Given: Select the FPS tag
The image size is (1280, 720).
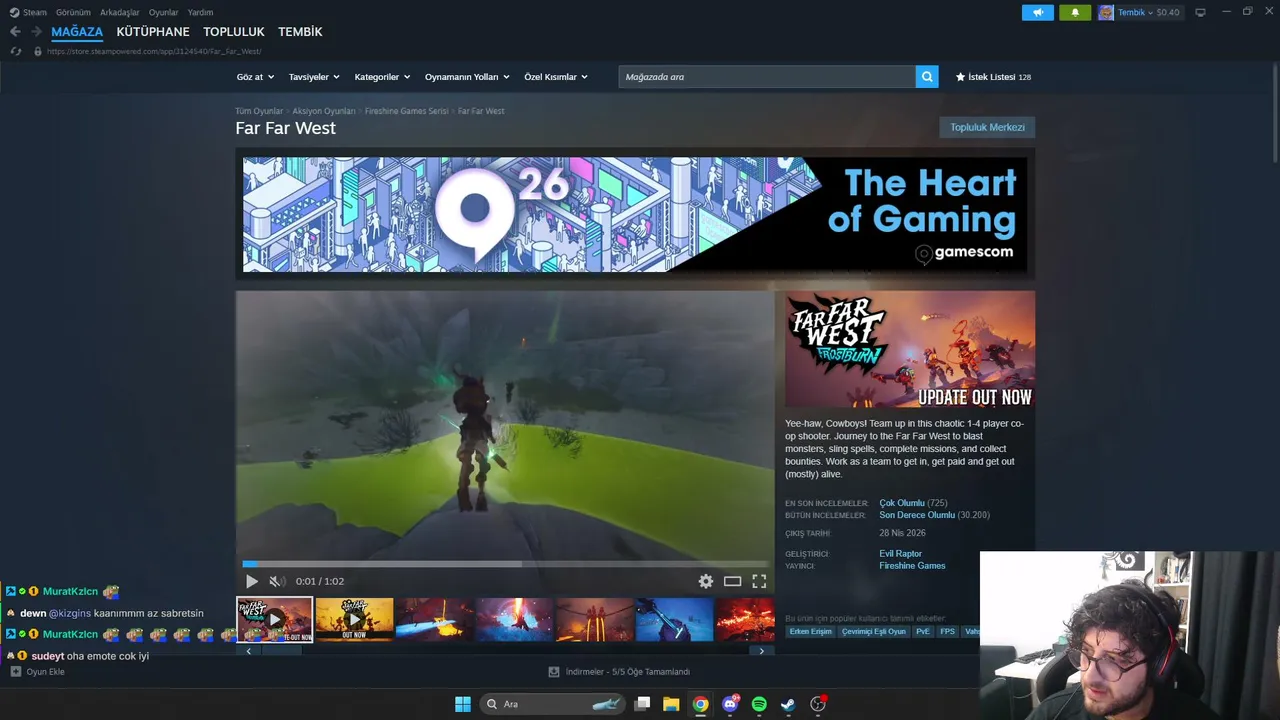Looking at the screenshot, I should [948, 632].
